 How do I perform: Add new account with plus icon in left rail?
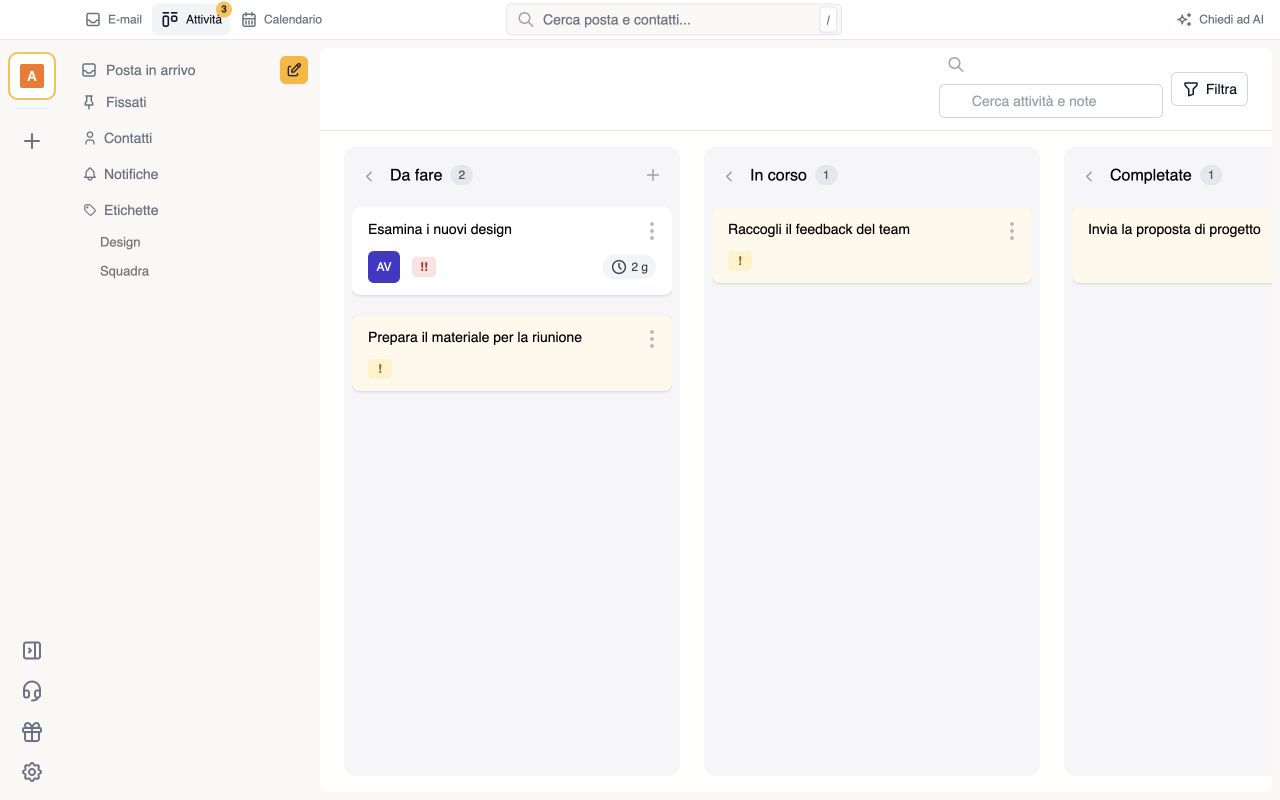pos(32,141)
